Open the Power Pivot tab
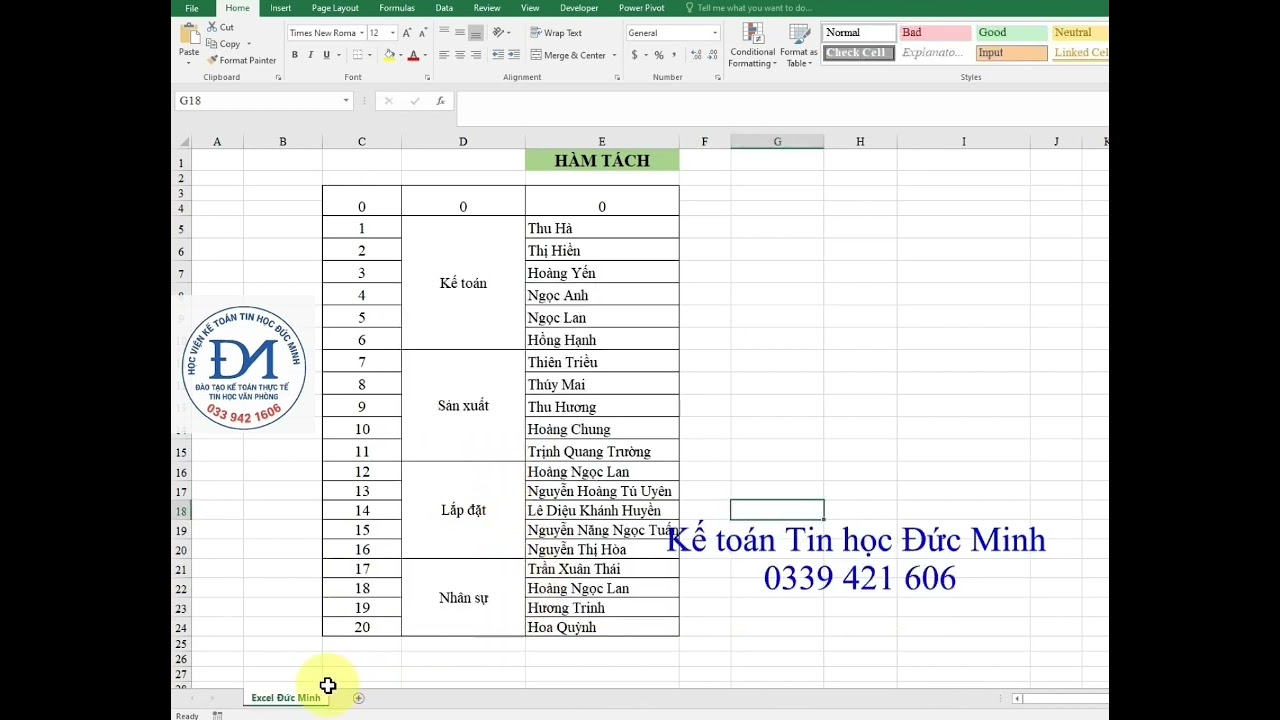This screenshot has height=720, width=1280. pyautogui.click(x=641, y=8)
